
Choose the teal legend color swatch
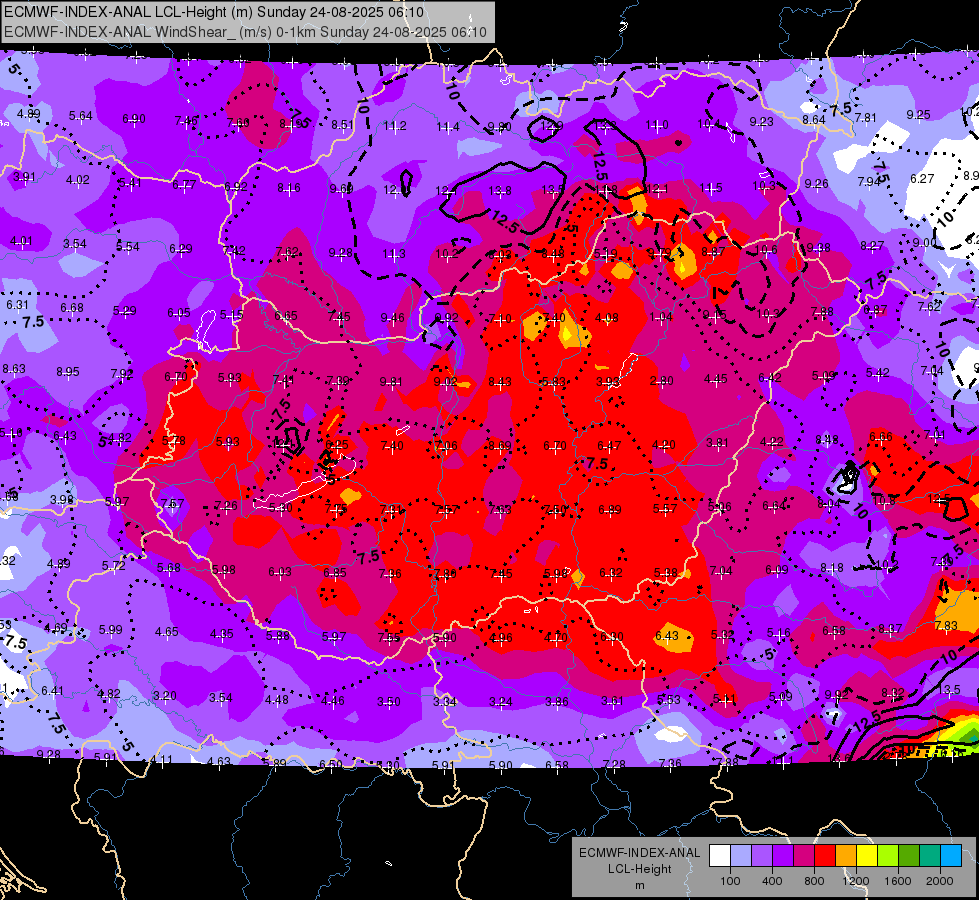tap(930, 856)
